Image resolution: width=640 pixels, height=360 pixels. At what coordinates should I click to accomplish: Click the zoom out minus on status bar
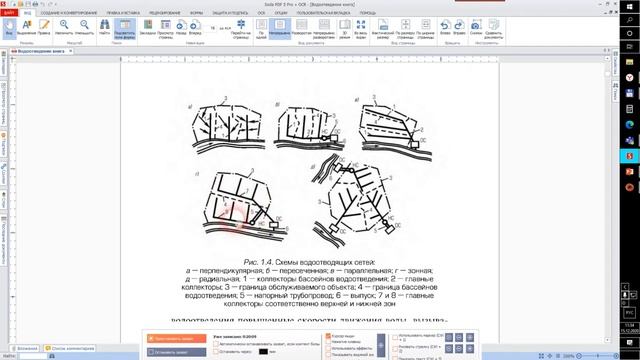(579, 356)
